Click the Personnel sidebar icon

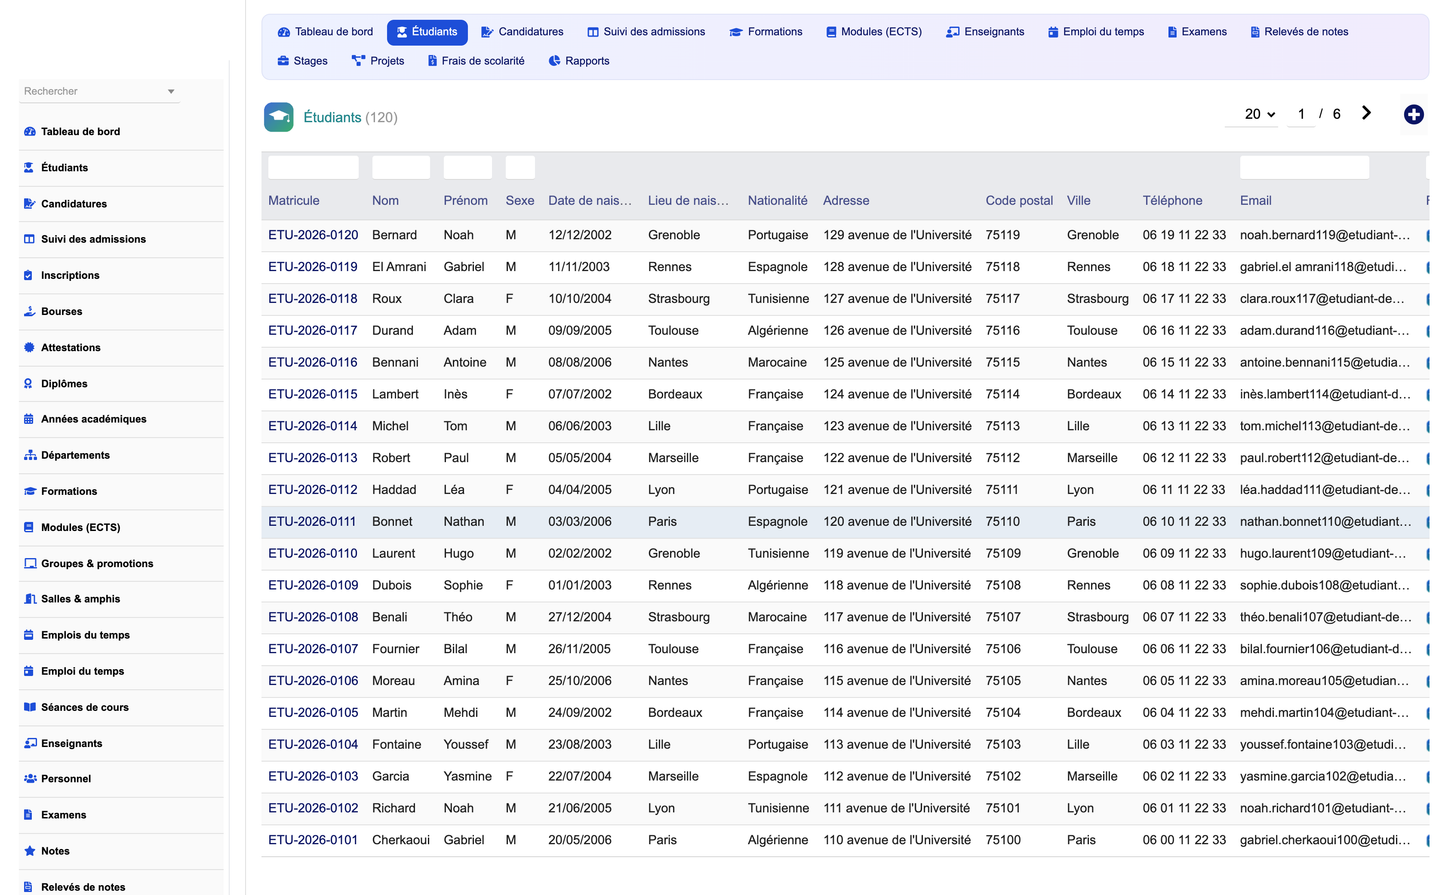tap(29, 778)
